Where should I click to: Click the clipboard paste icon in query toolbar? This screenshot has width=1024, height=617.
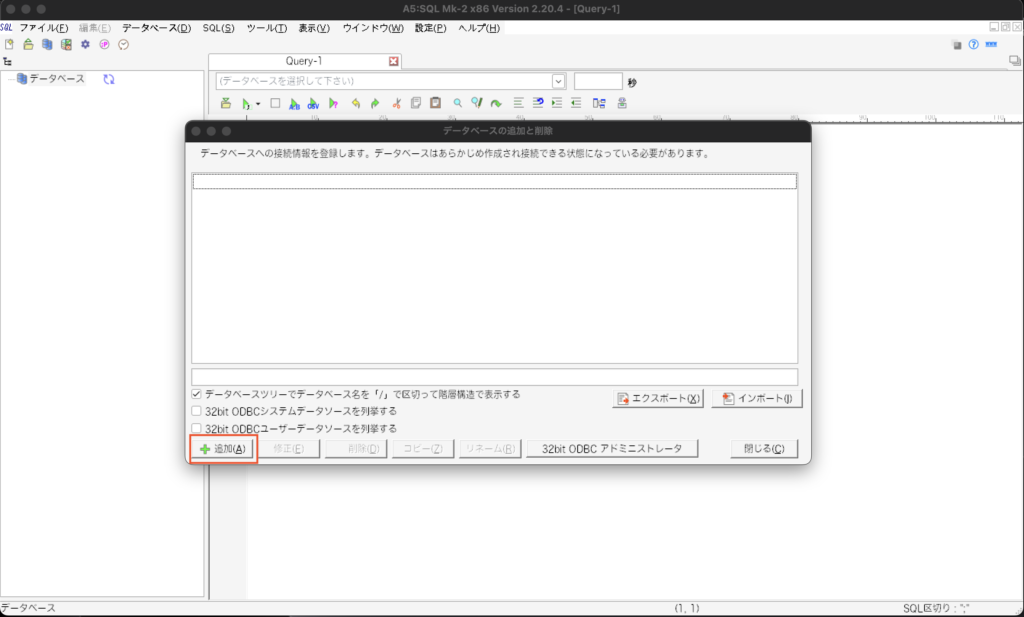pos(435,103)
